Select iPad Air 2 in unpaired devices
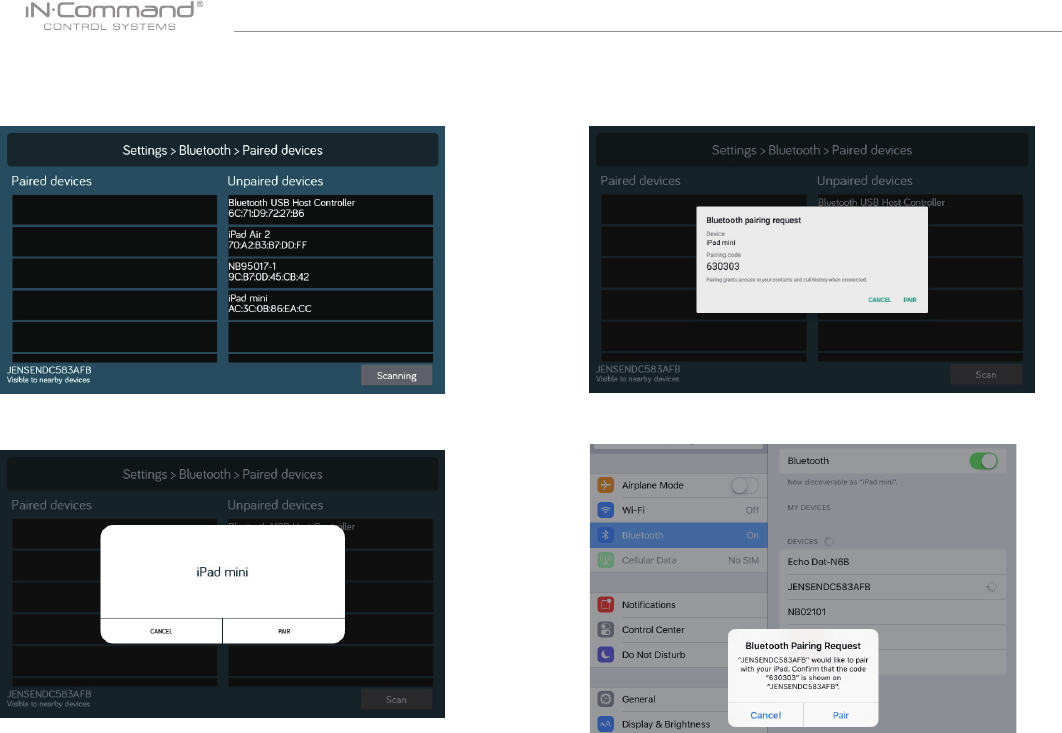Image resolution: width=1062 pixels, height=733 pixels. tap(331, 240)
